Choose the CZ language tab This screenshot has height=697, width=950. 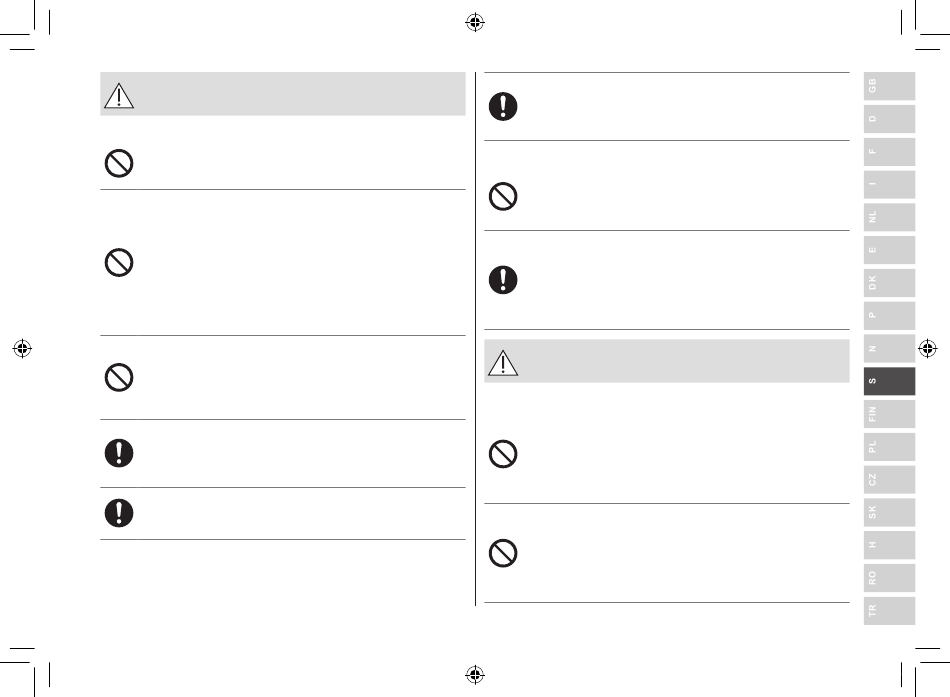coord(889,479)
